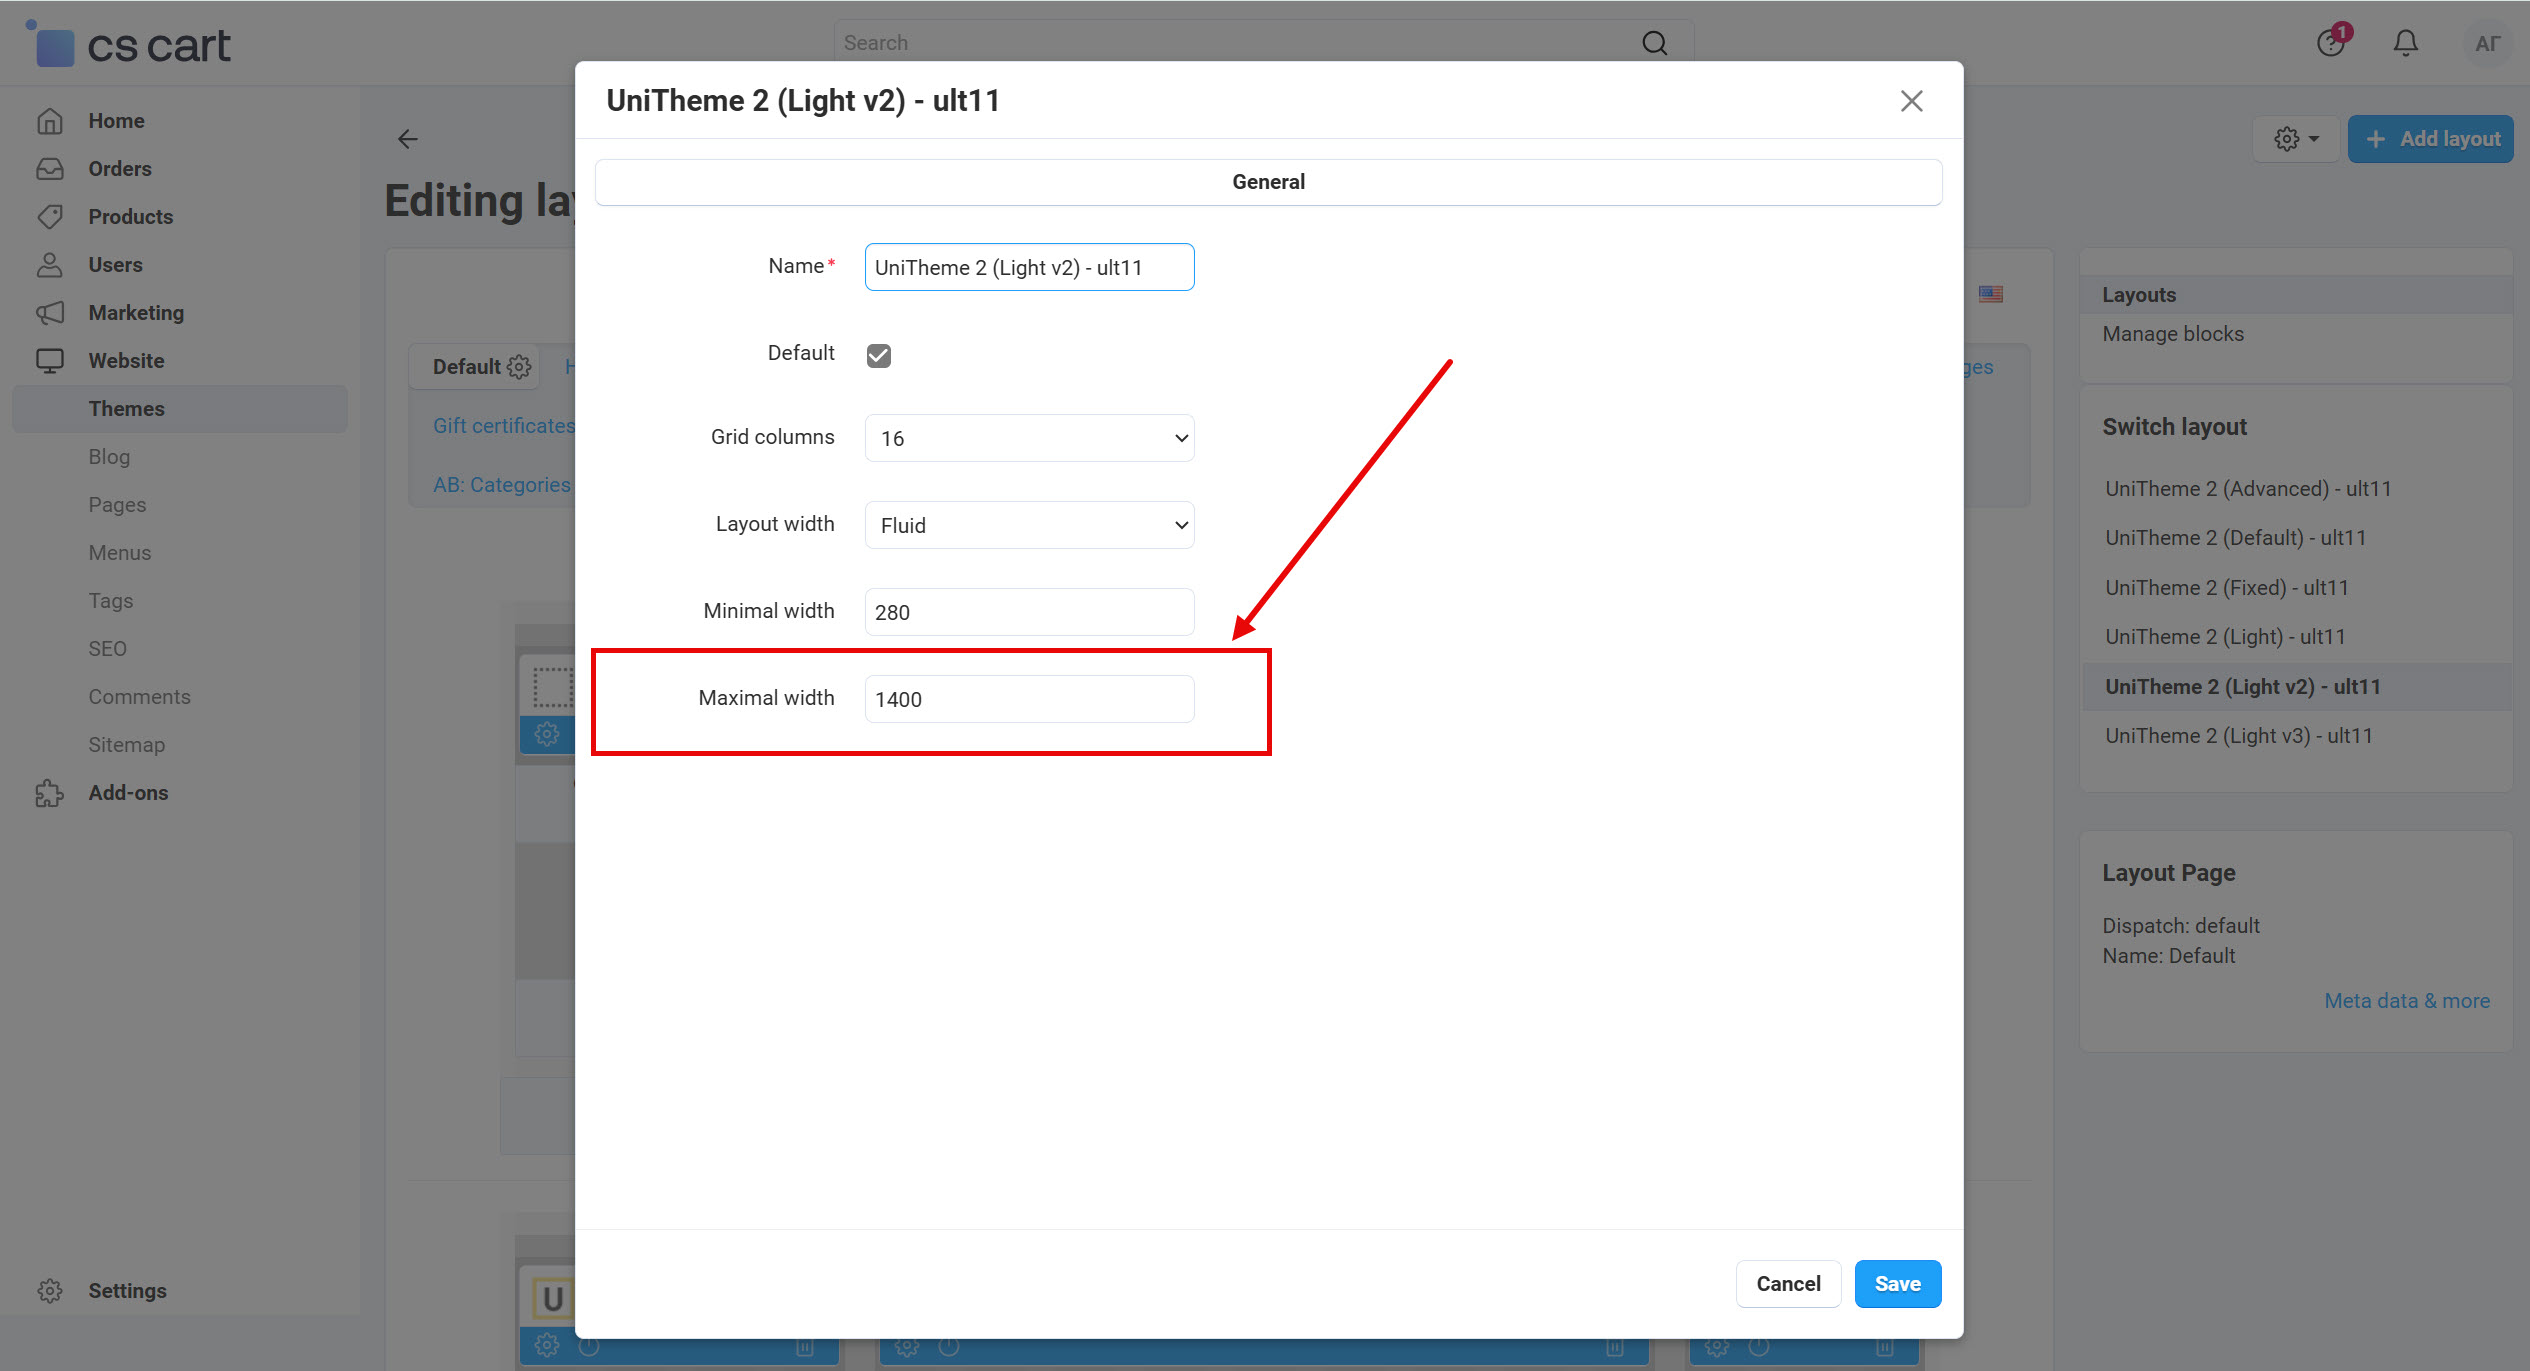The width and height of the screenshot is (2530, 1371).
Task: Open the notifications bell
Action: click(2405, 43)
